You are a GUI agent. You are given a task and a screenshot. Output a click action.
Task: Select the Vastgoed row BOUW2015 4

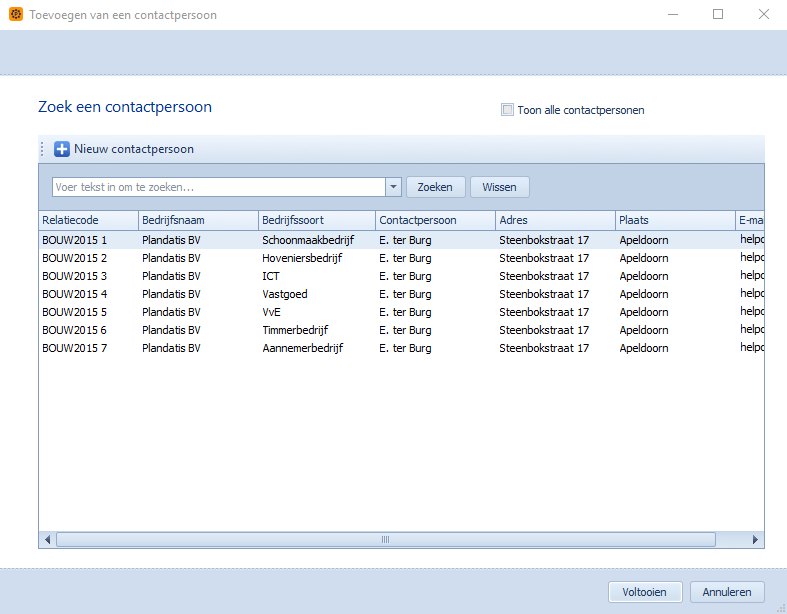click(300, 294)
